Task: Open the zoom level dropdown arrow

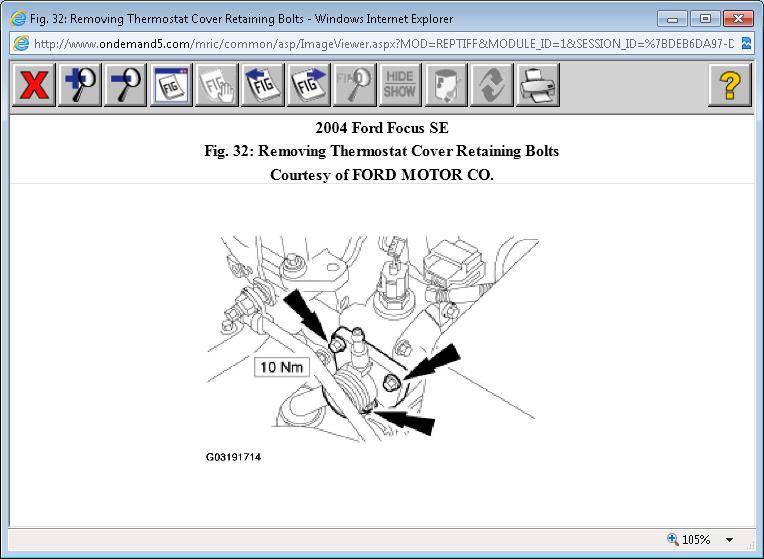Action: pos(729,540)
